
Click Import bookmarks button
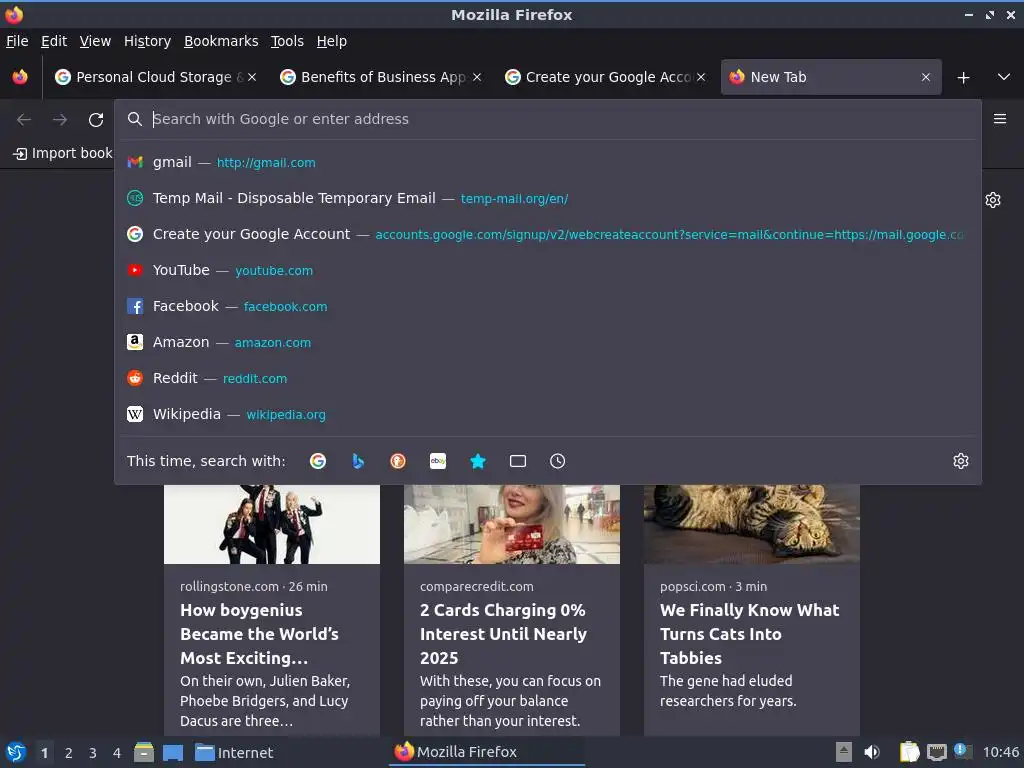63,153
